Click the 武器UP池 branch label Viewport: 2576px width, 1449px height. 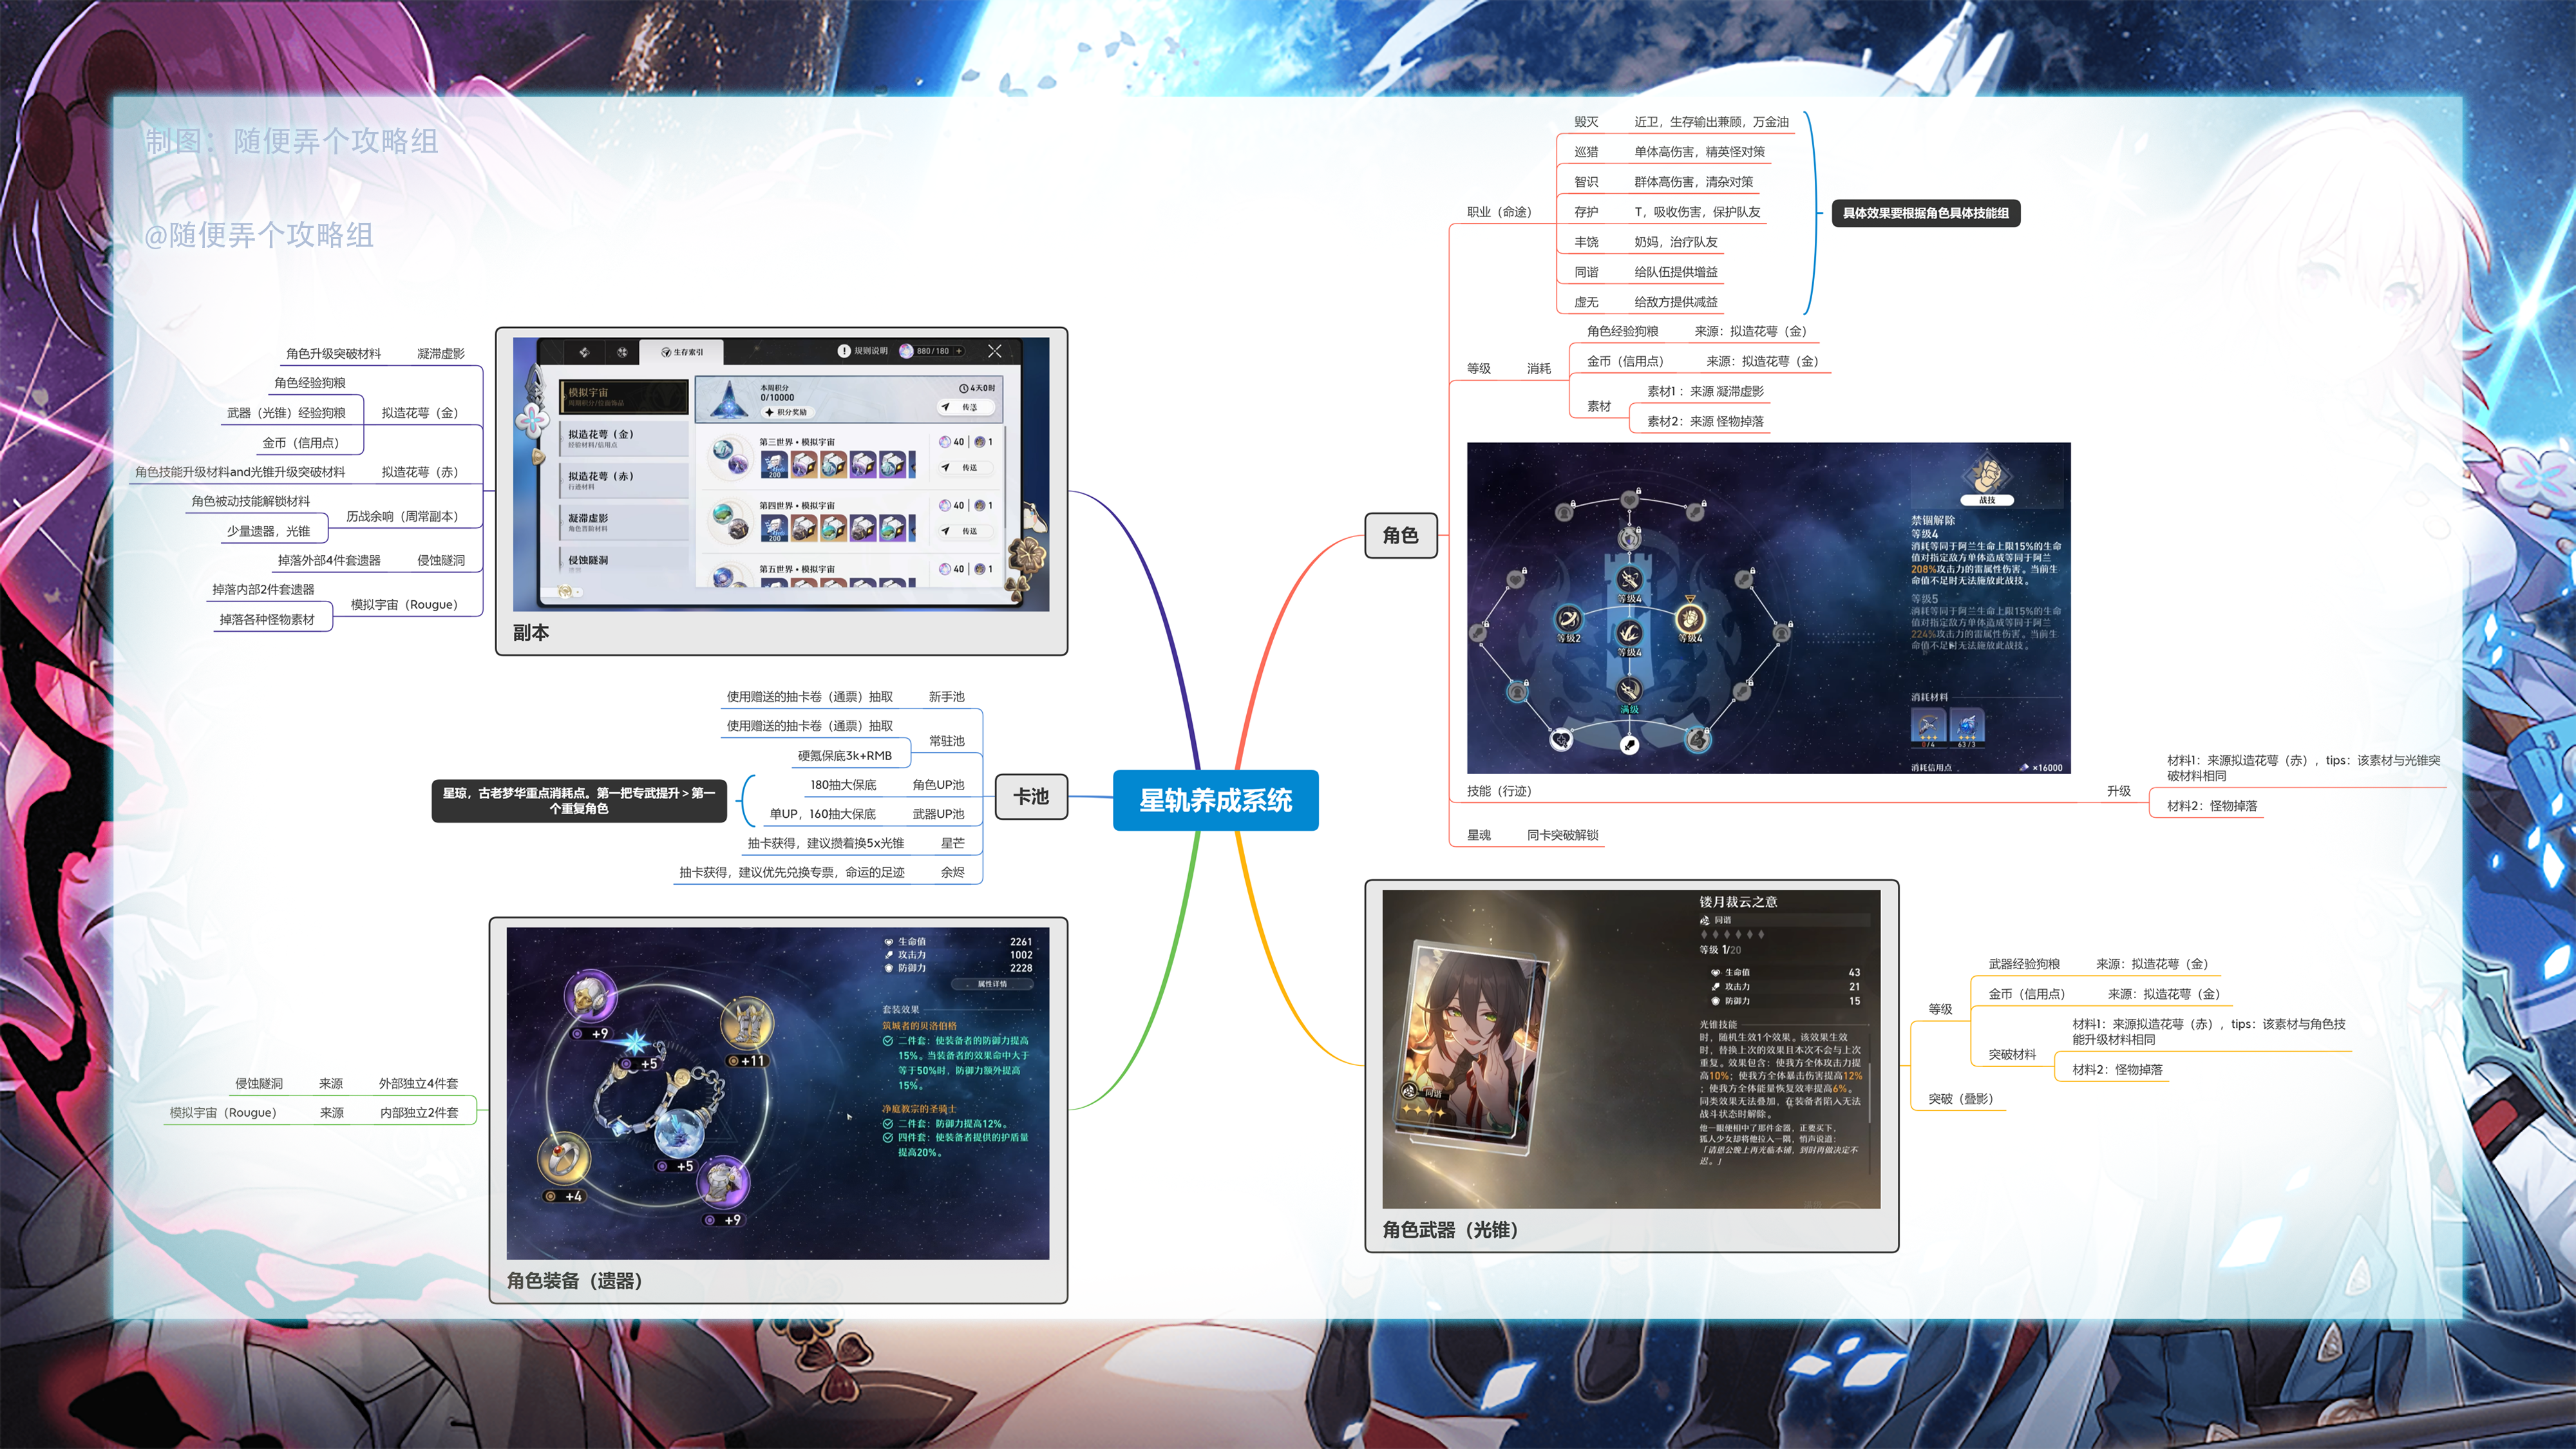click(938, 814)
